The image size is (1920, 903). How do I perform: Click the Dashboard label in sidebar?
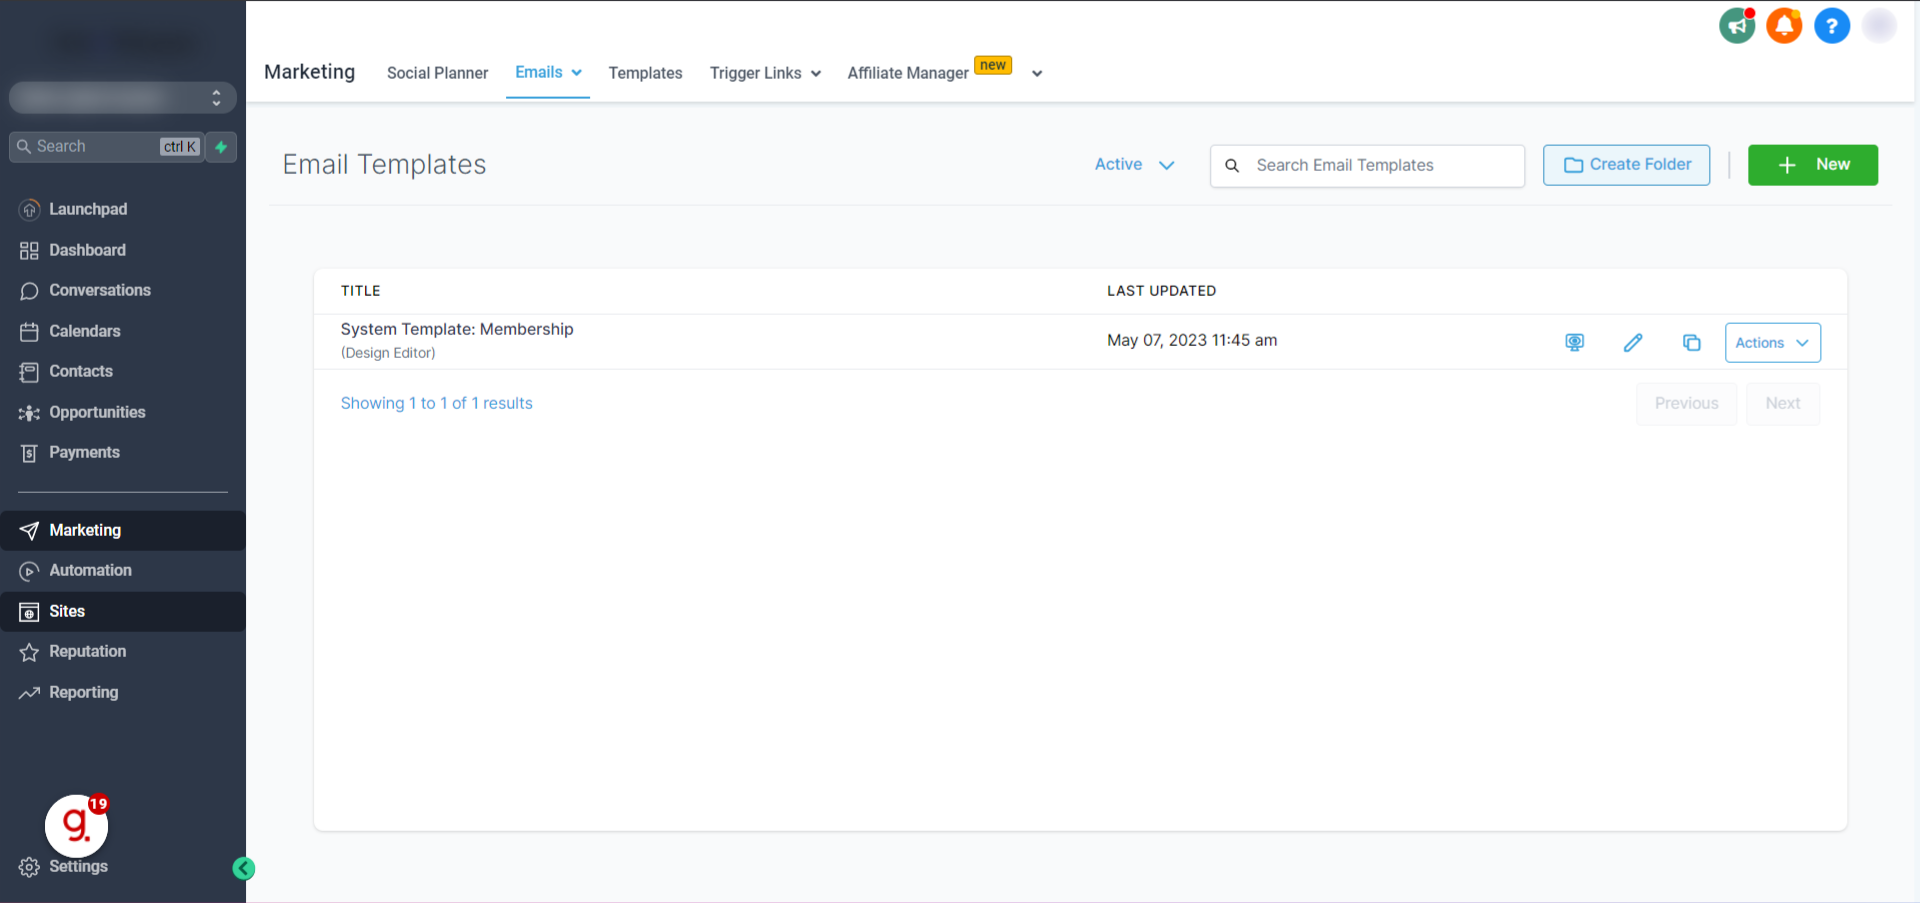pos(87,250)
